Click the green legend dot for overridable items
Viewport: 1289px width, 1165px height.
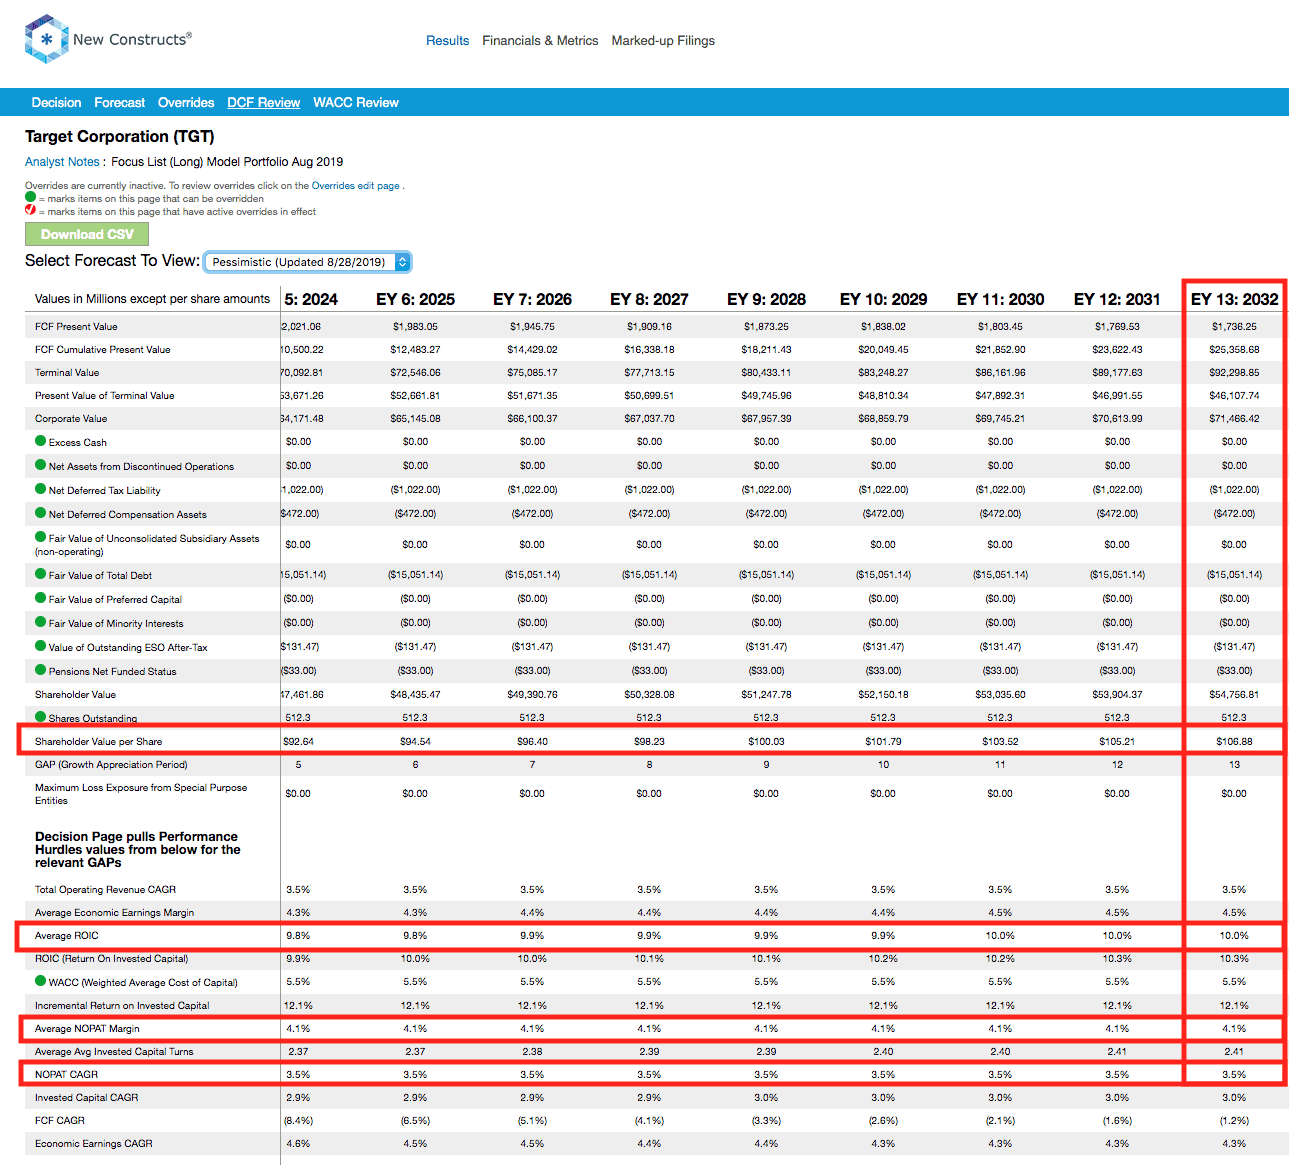(30, 197)
